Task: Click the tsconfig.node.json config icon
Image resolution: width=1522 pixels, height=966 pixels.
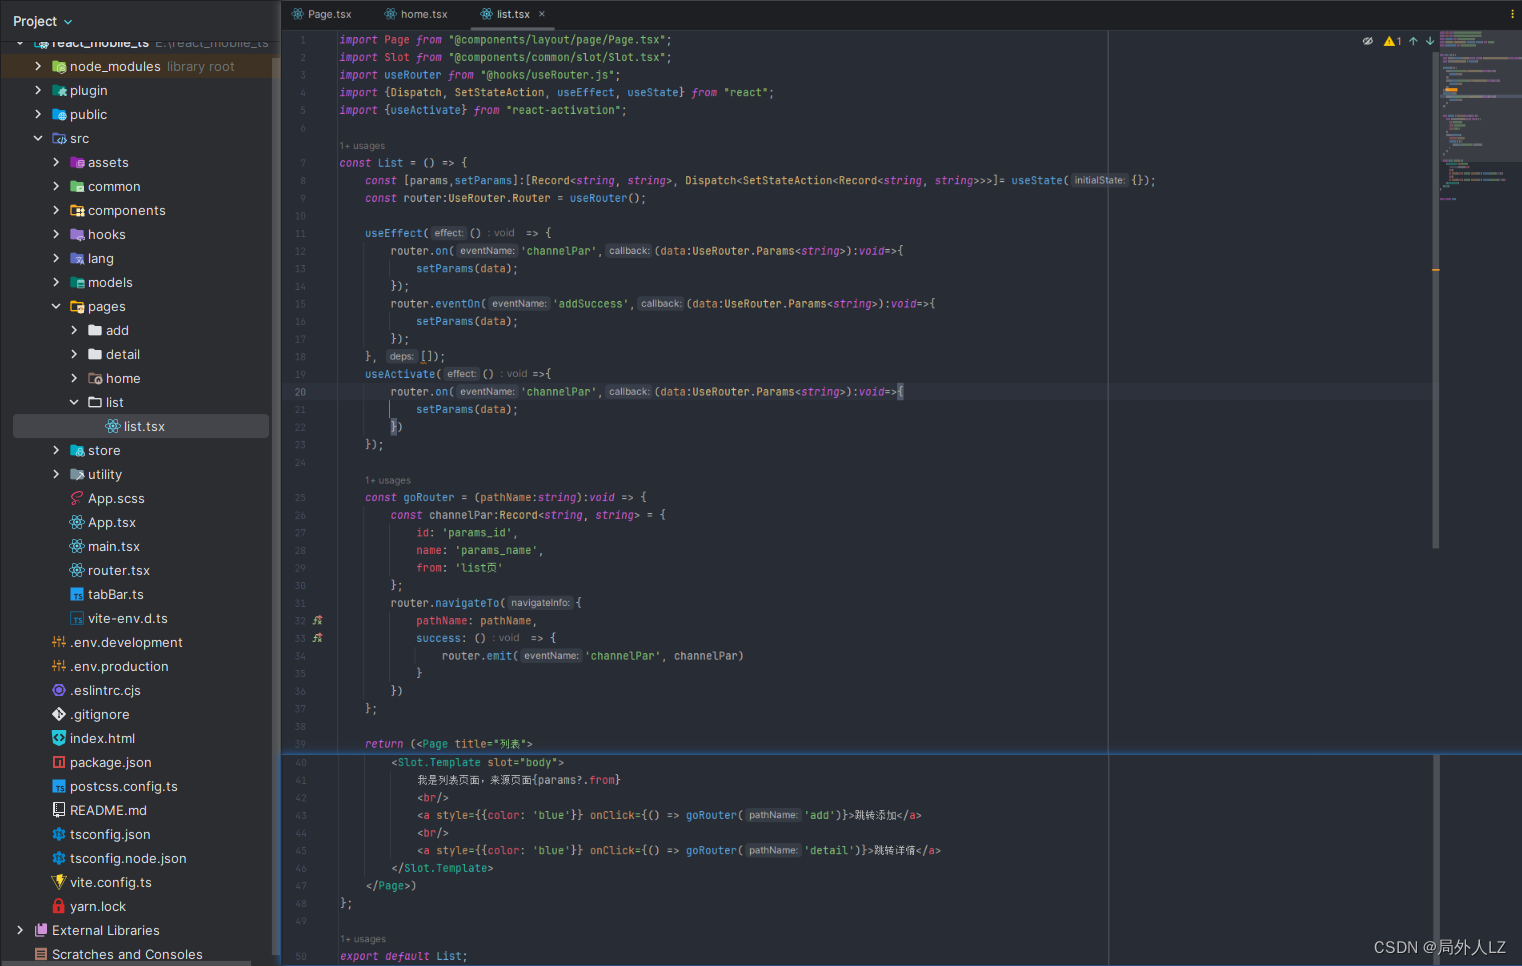Action: tap(59, 858)
